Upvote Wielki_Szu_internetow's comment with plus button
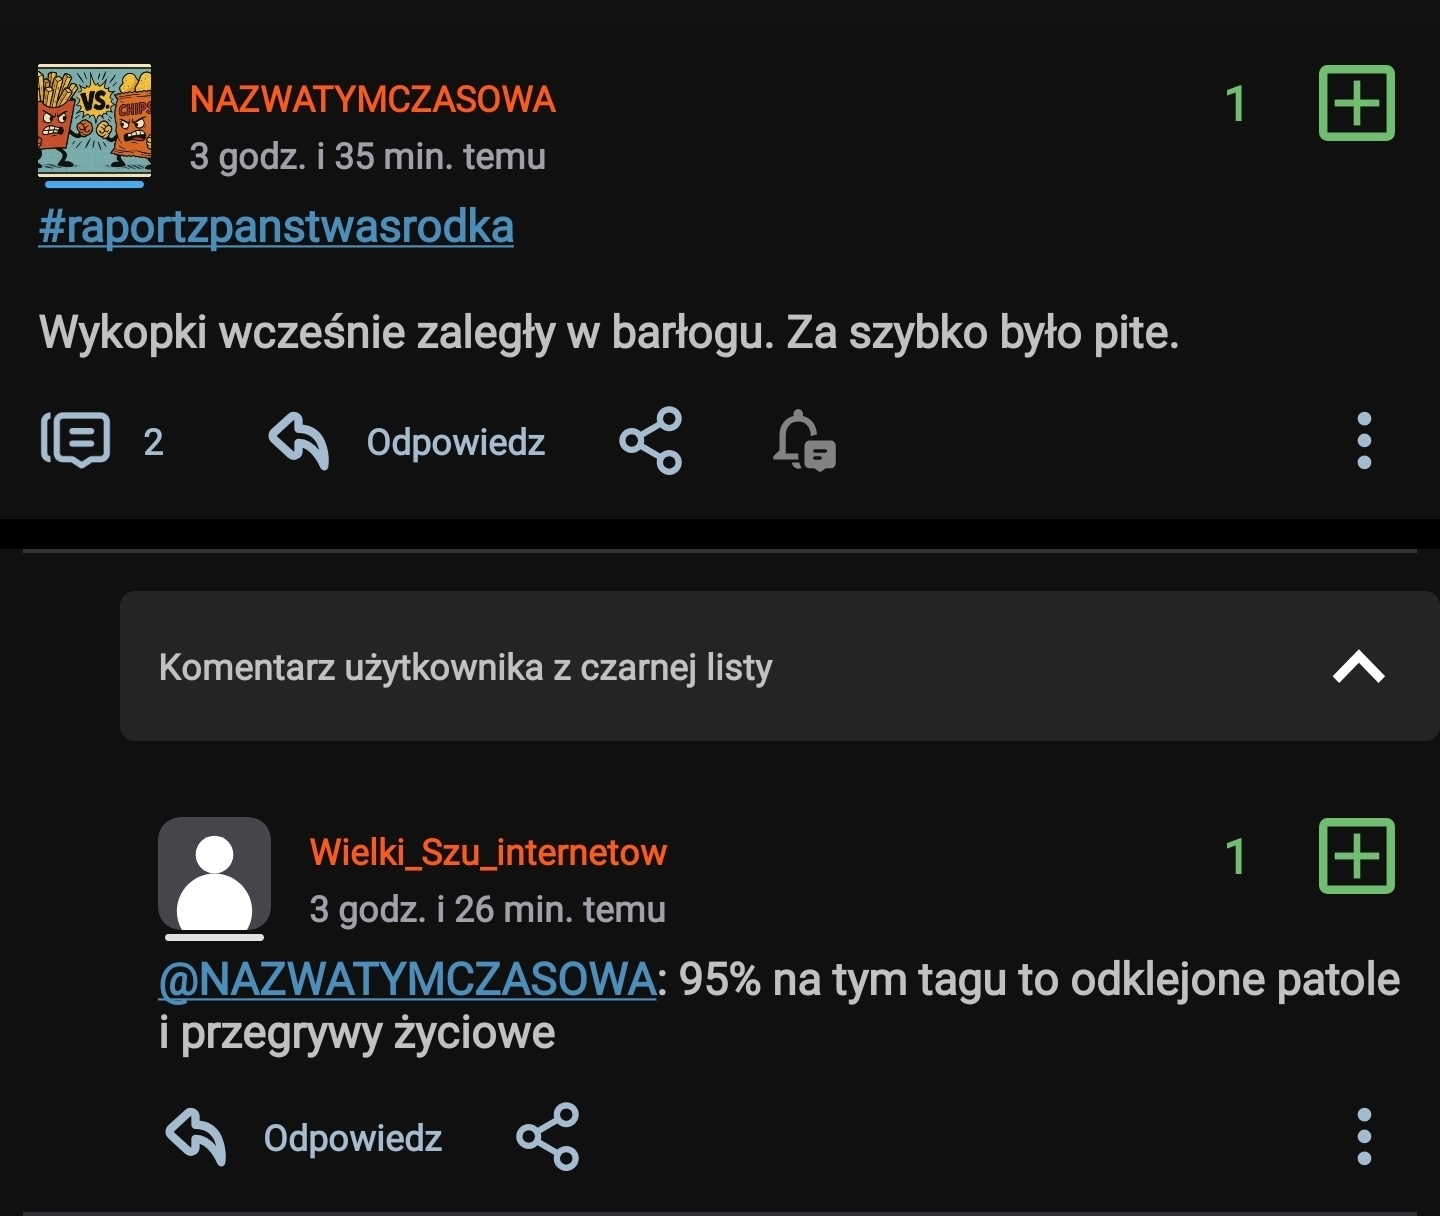 pyautogui.click(x=1356, y=856)
